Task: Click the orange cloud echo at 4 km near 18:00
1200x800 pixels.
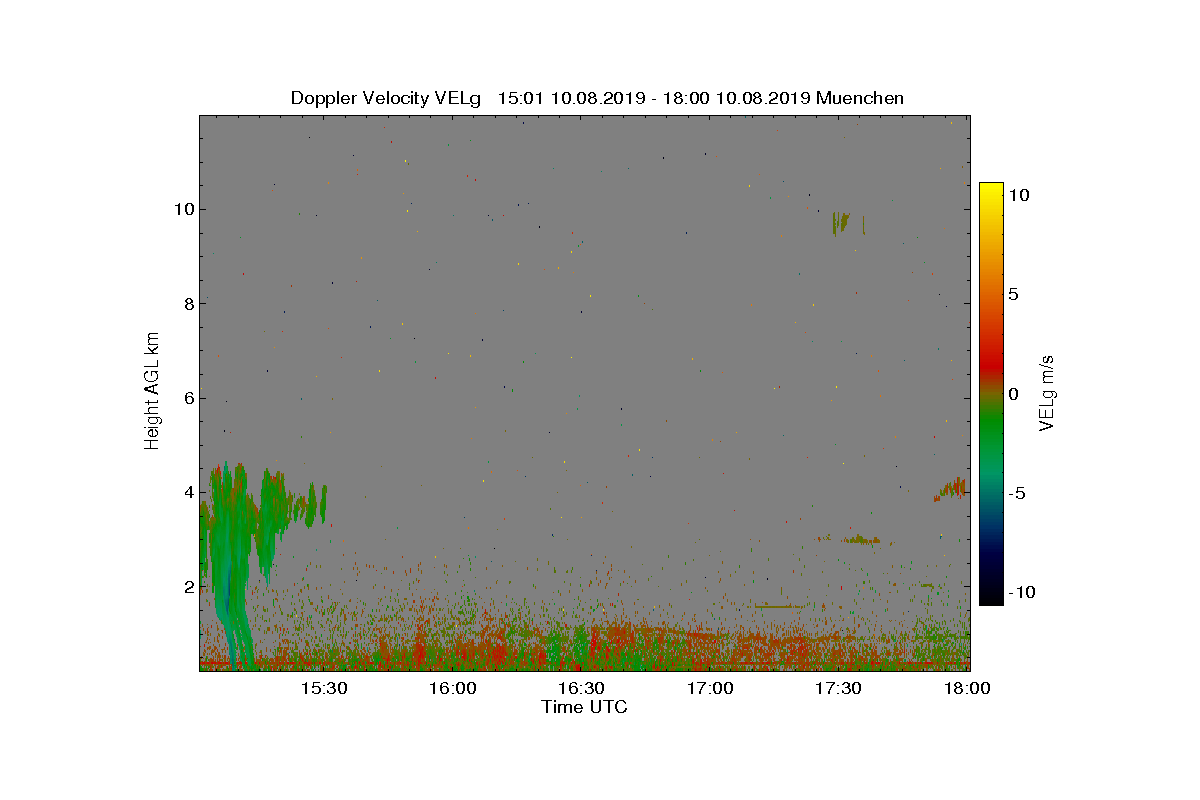Action: pos(951,489)
